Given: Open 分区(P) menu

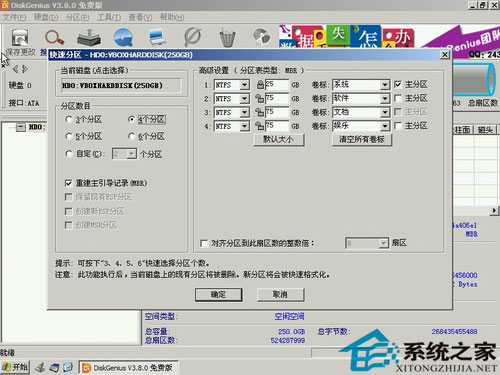Looking at the screenshot, I should (77, 17).
